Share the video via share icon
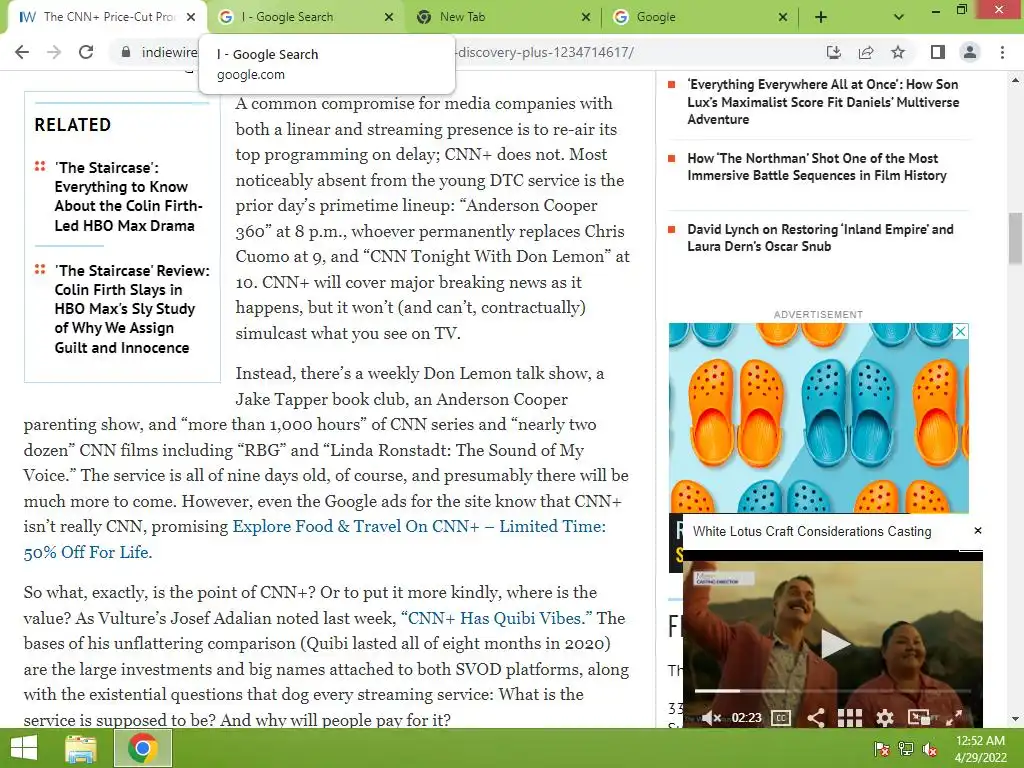Viewport: 1024px width, 768px height. coord(815,718)
